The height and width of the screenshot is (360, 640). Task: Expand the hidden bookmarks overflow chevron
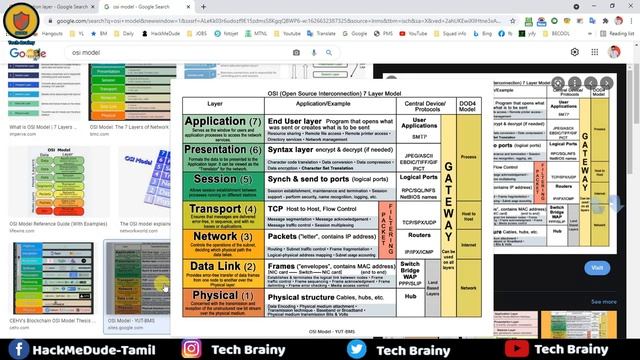click(x=590, y=33)
